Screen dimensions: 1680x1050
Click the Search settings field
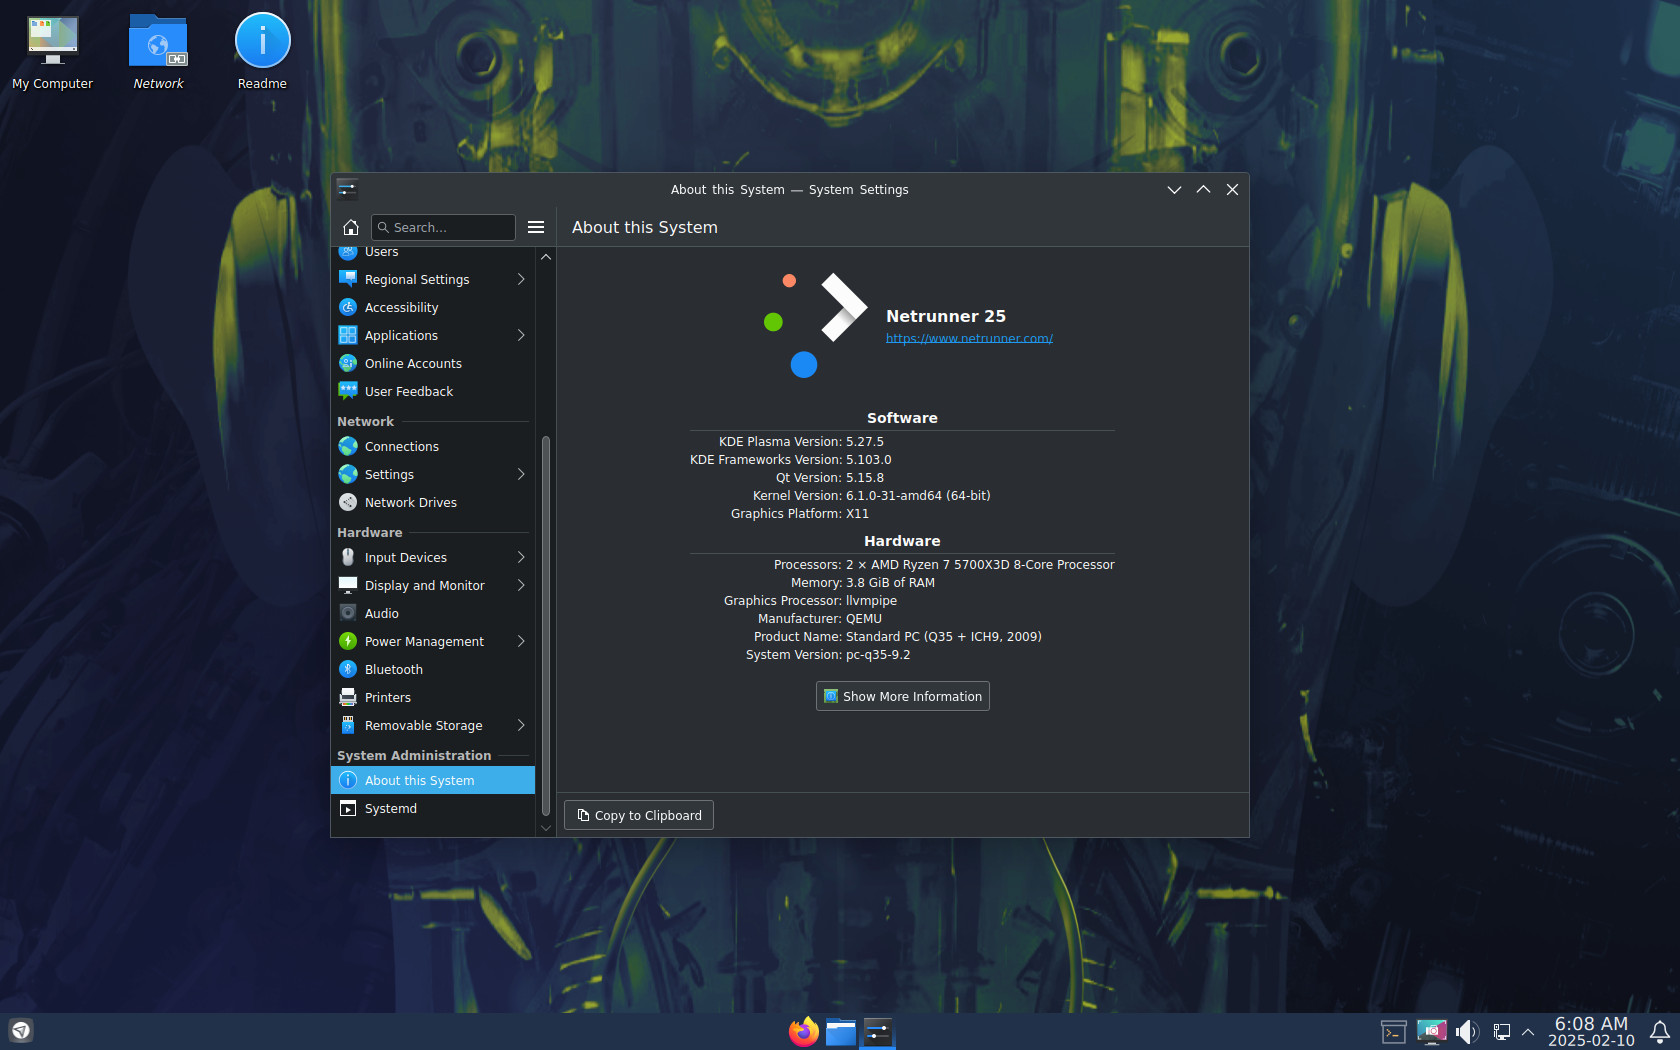click(x=443, y=227)
